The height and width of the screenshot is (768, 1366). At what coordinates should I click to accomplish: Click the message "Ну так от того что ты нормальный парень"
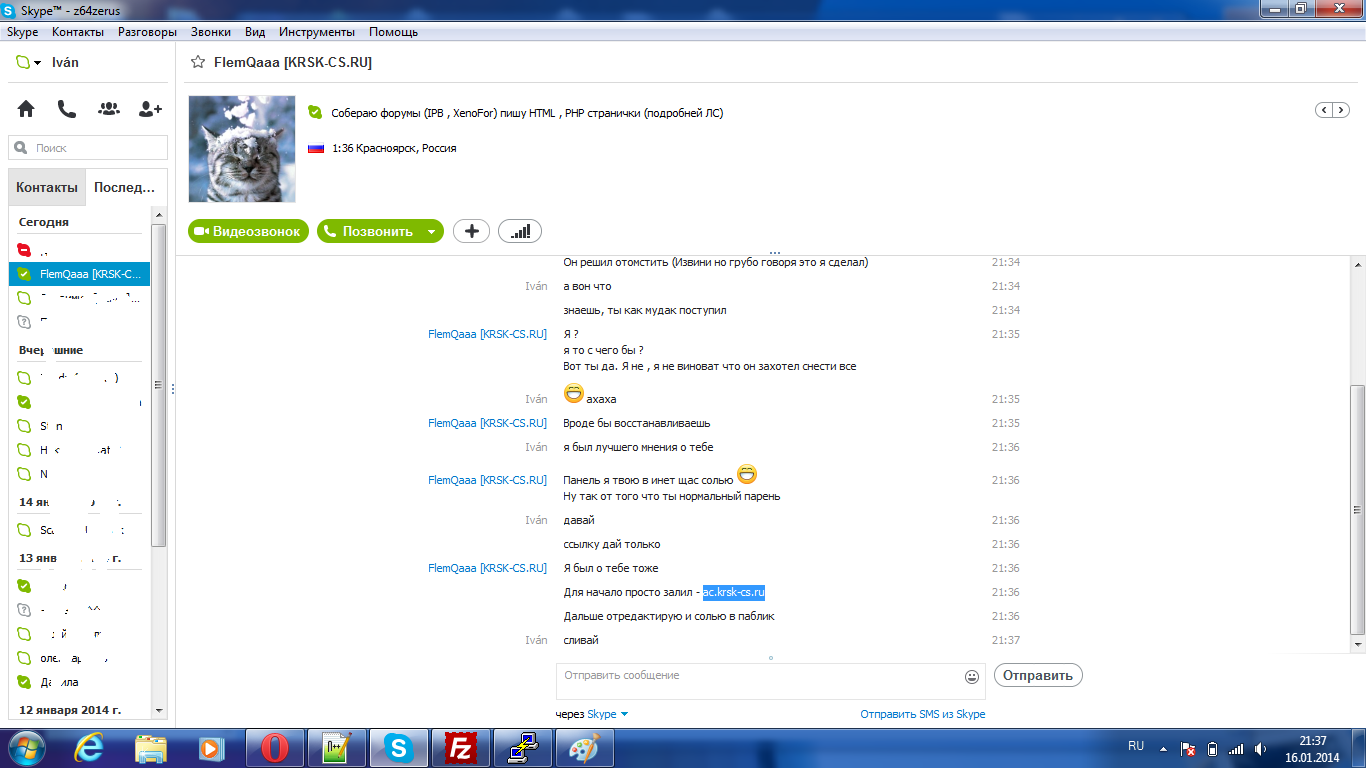[x=672, y=496]
